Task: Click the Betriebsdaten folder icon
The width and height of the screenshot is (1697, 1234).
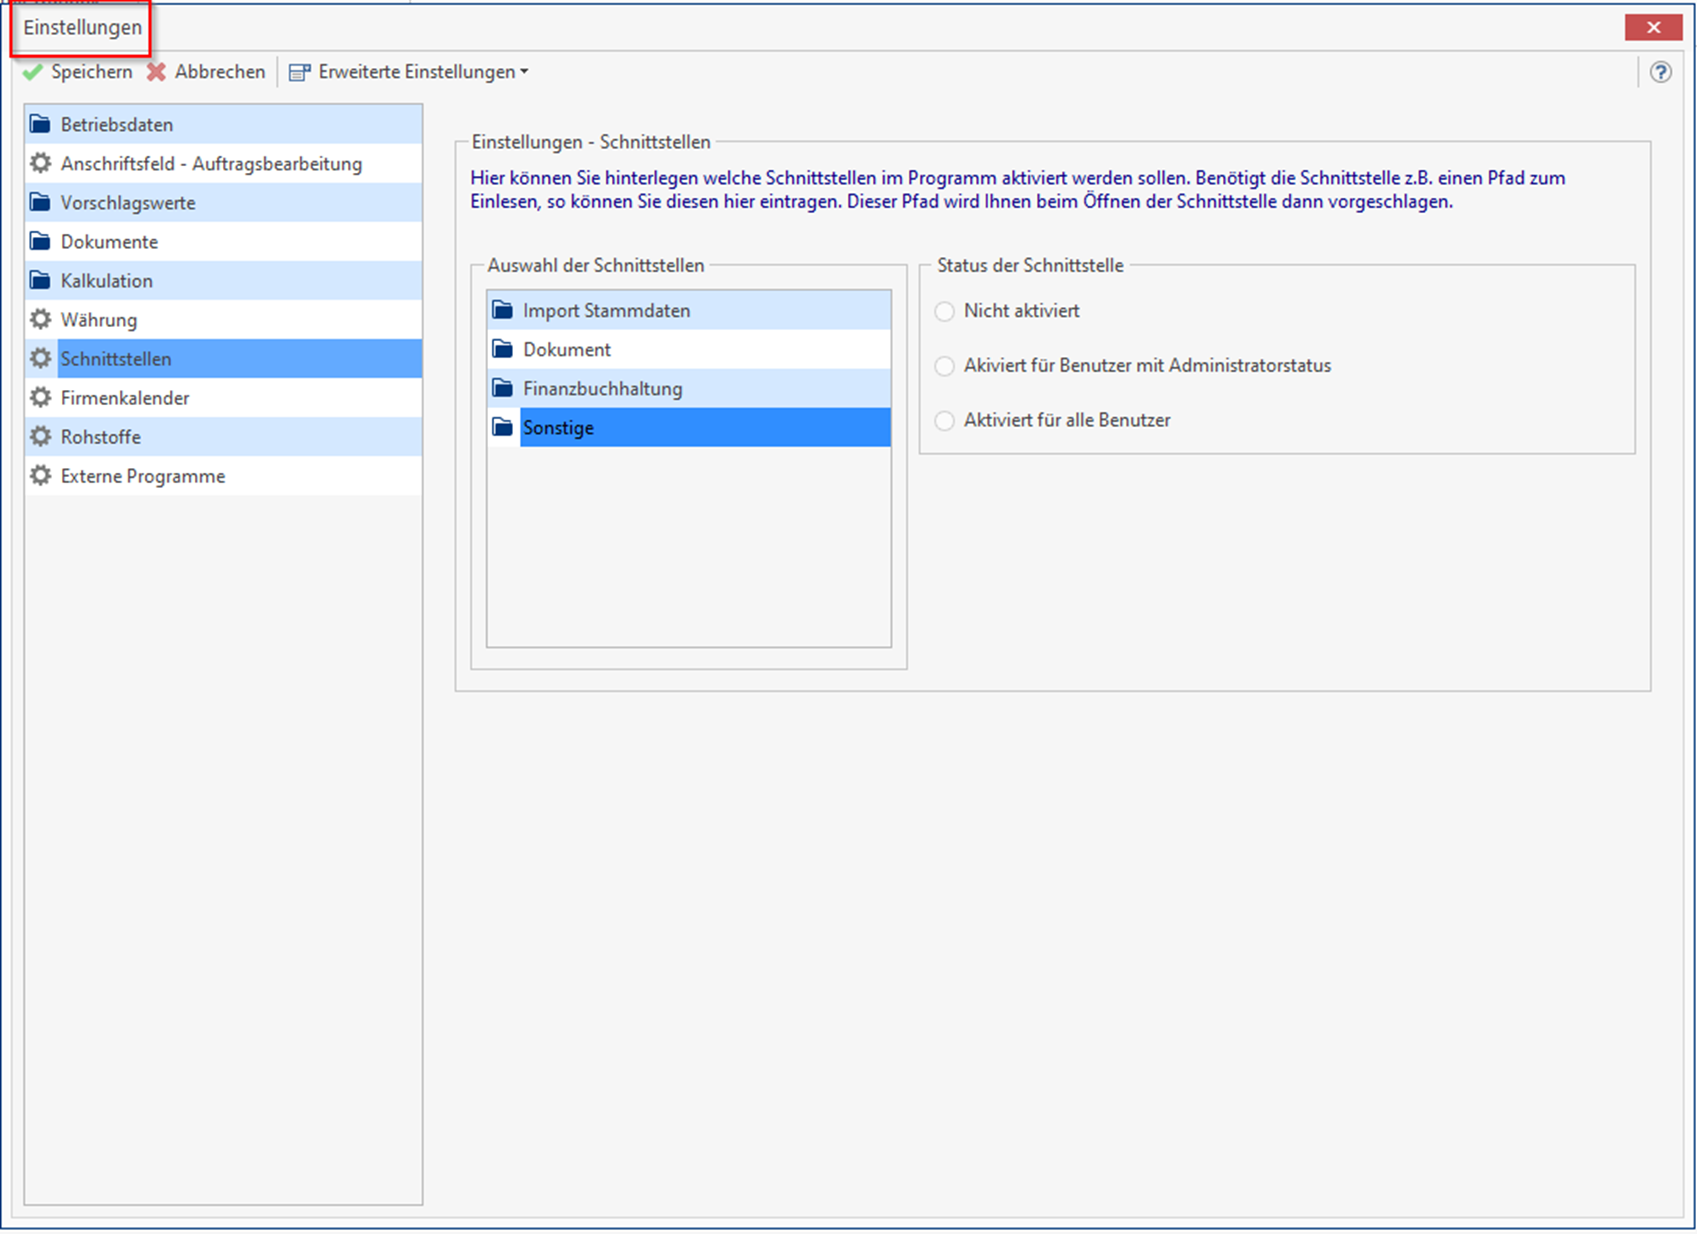Action: pyautogui.click(x=40, y=125)
